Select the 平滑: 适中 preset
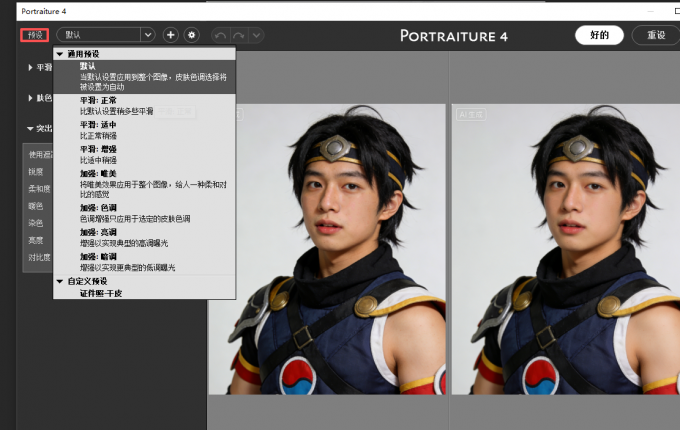Viewport: 680px width, 430px height. [144, 130]
